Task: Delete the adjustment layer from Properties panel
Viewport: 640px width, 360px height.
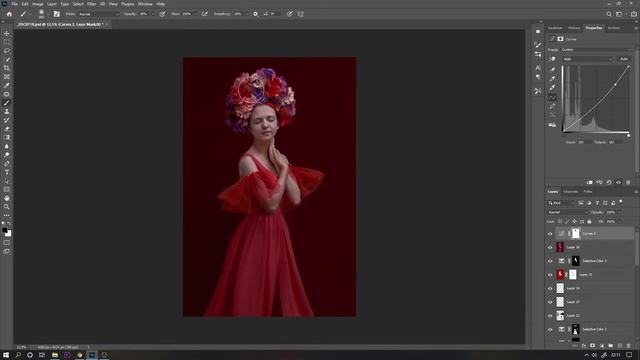Action: click(628, 182)
